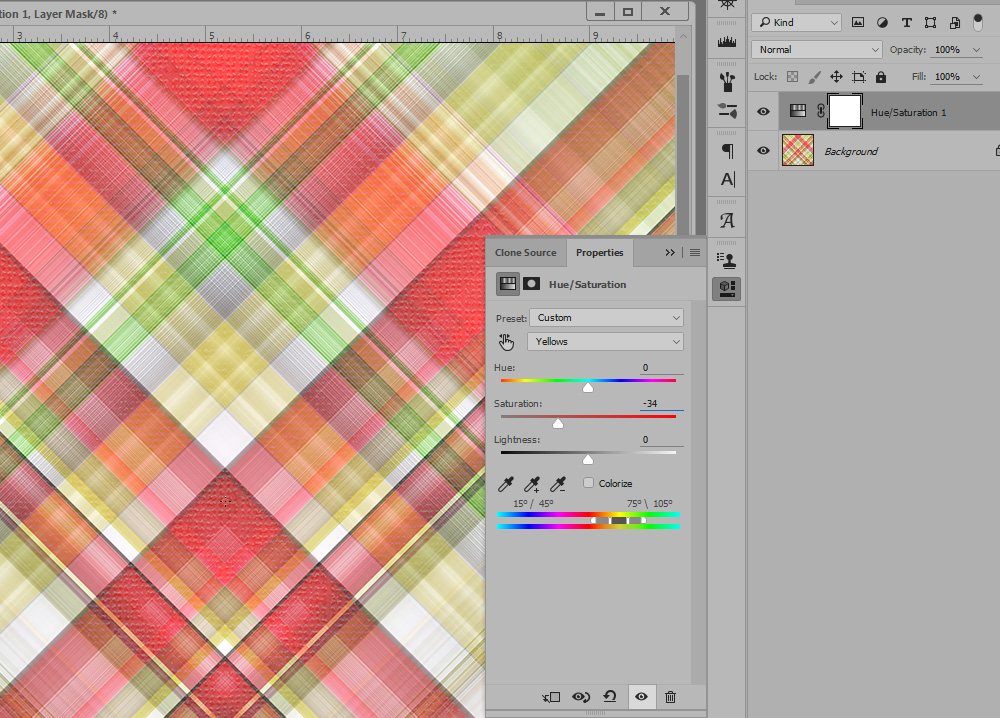The image size is (1000, 718).
Task: Click the view previous state icon
Action: click(x=581, y=697)
